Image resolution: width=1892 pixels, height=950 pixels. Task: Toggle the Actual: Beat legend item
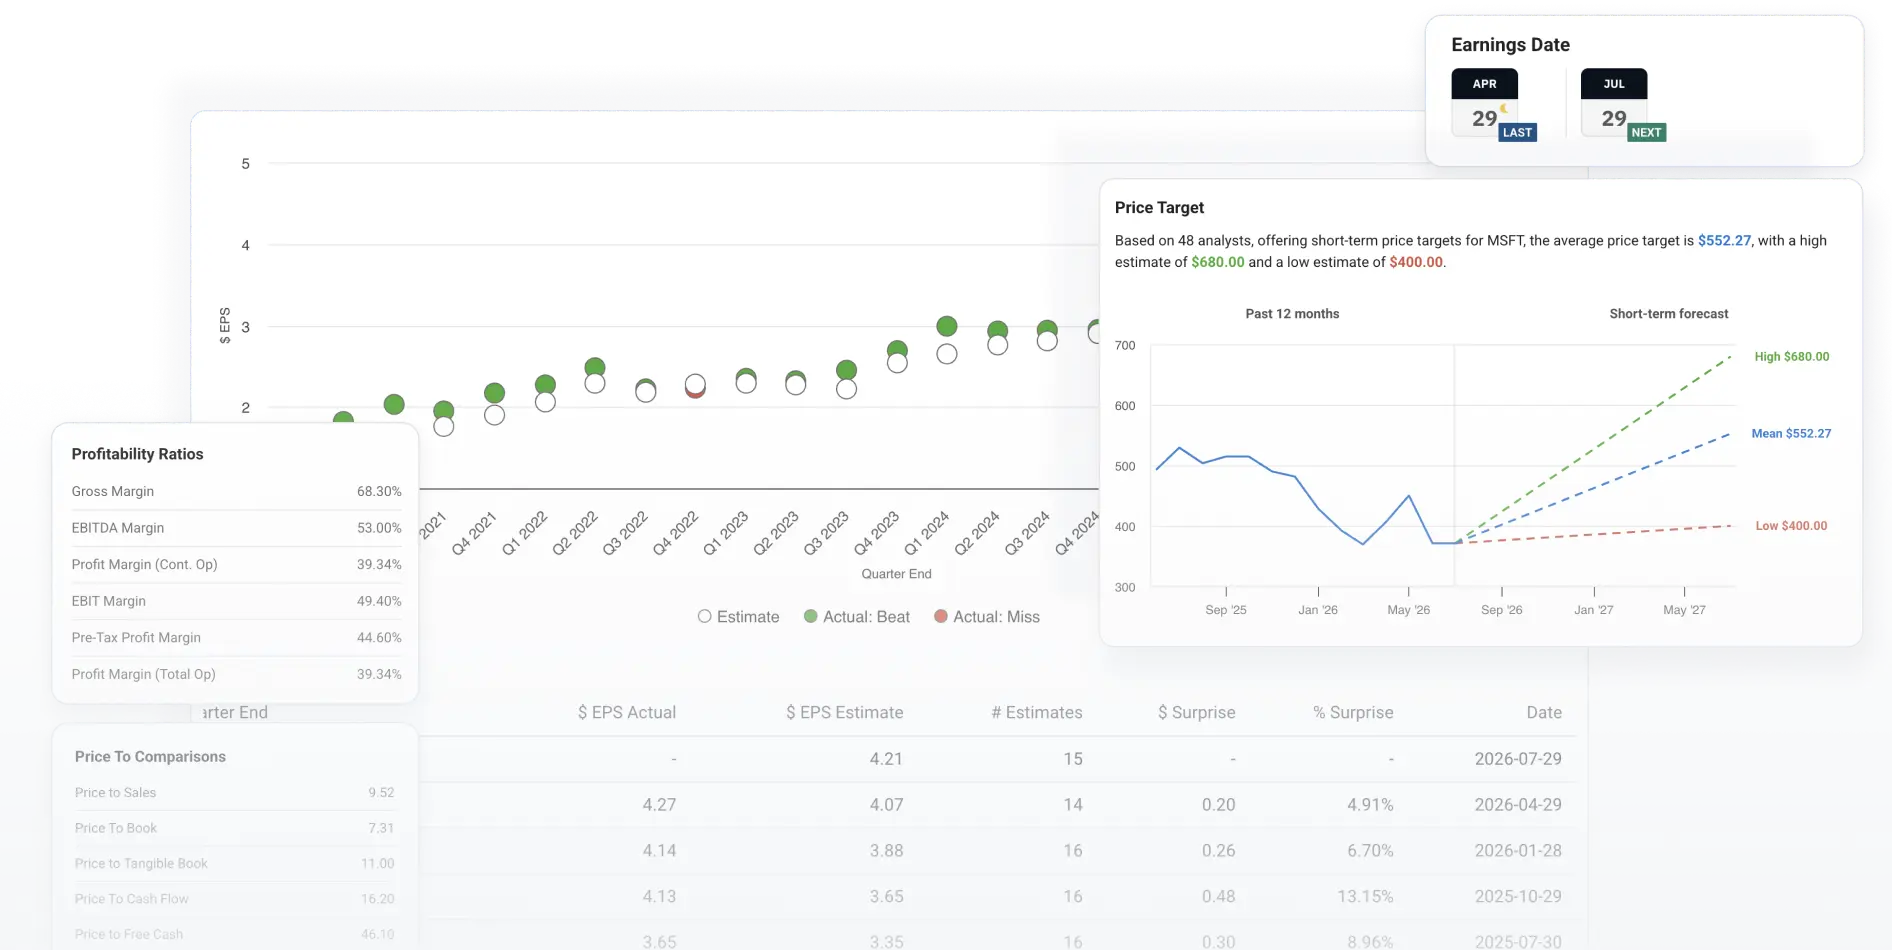coord(857,617)
